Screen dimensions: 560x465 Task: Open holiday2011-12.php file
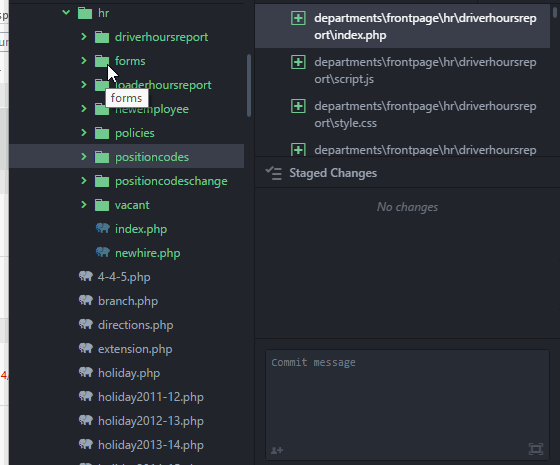pos(151,397)
